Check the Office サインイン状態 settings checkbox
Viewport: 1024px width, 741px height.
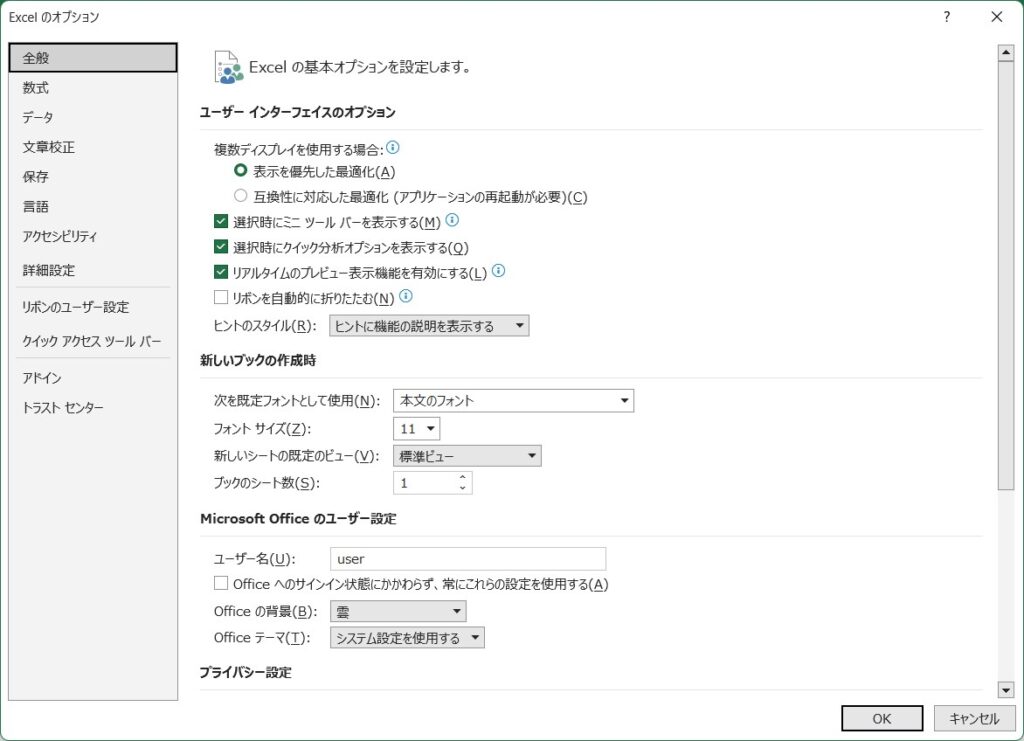pyautogui.click(x=221, y=584)
